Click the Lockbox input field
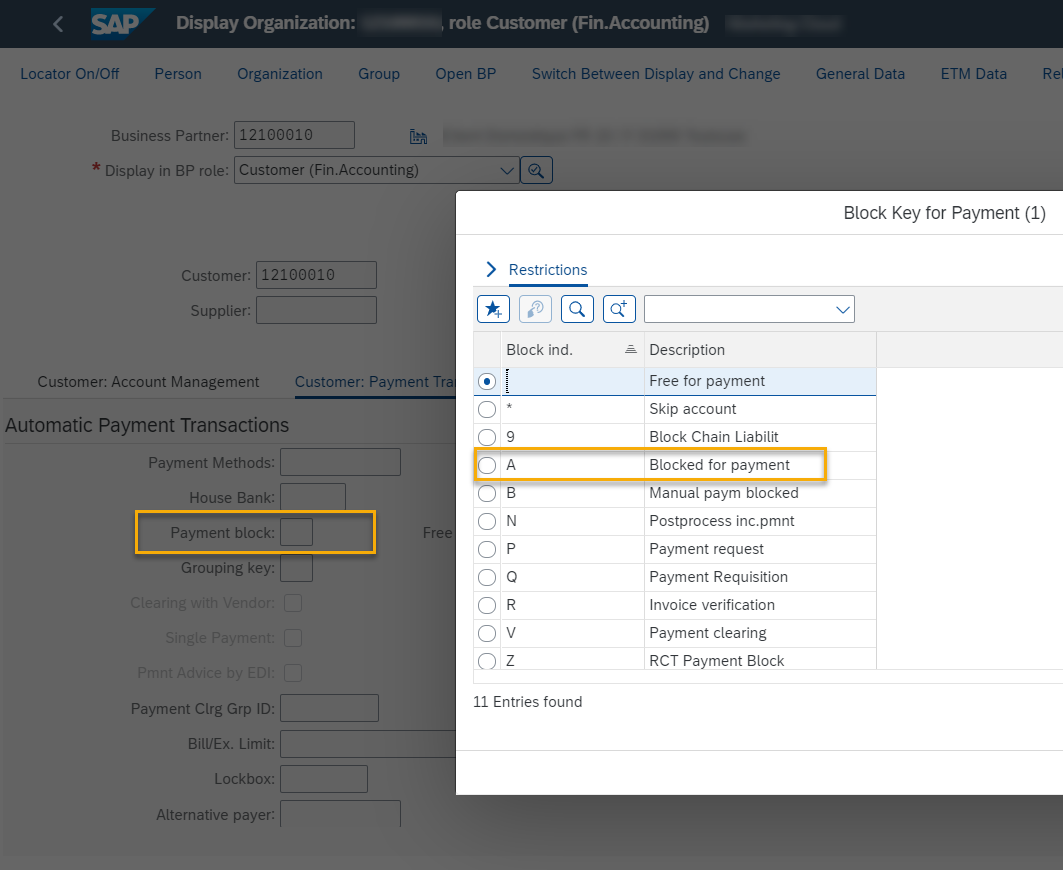Viewport: 1063px width, 870px height. tap(324, 779)
